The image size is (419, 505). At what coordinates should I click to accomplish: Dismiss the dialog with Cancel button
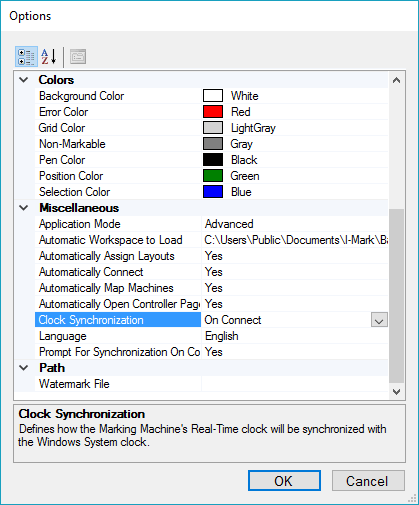click(368, 481)
